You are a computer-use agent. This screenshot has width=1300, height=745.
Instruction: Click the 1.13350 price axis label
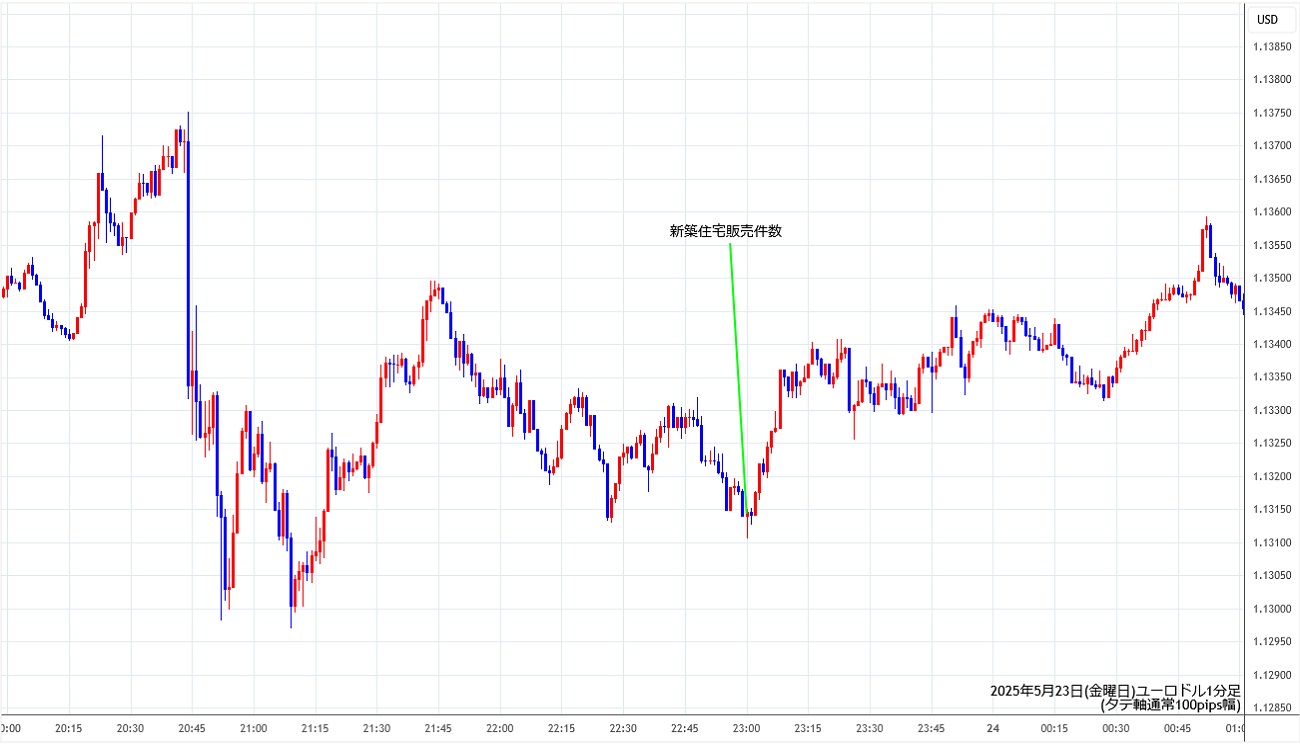coord(1271,377)
